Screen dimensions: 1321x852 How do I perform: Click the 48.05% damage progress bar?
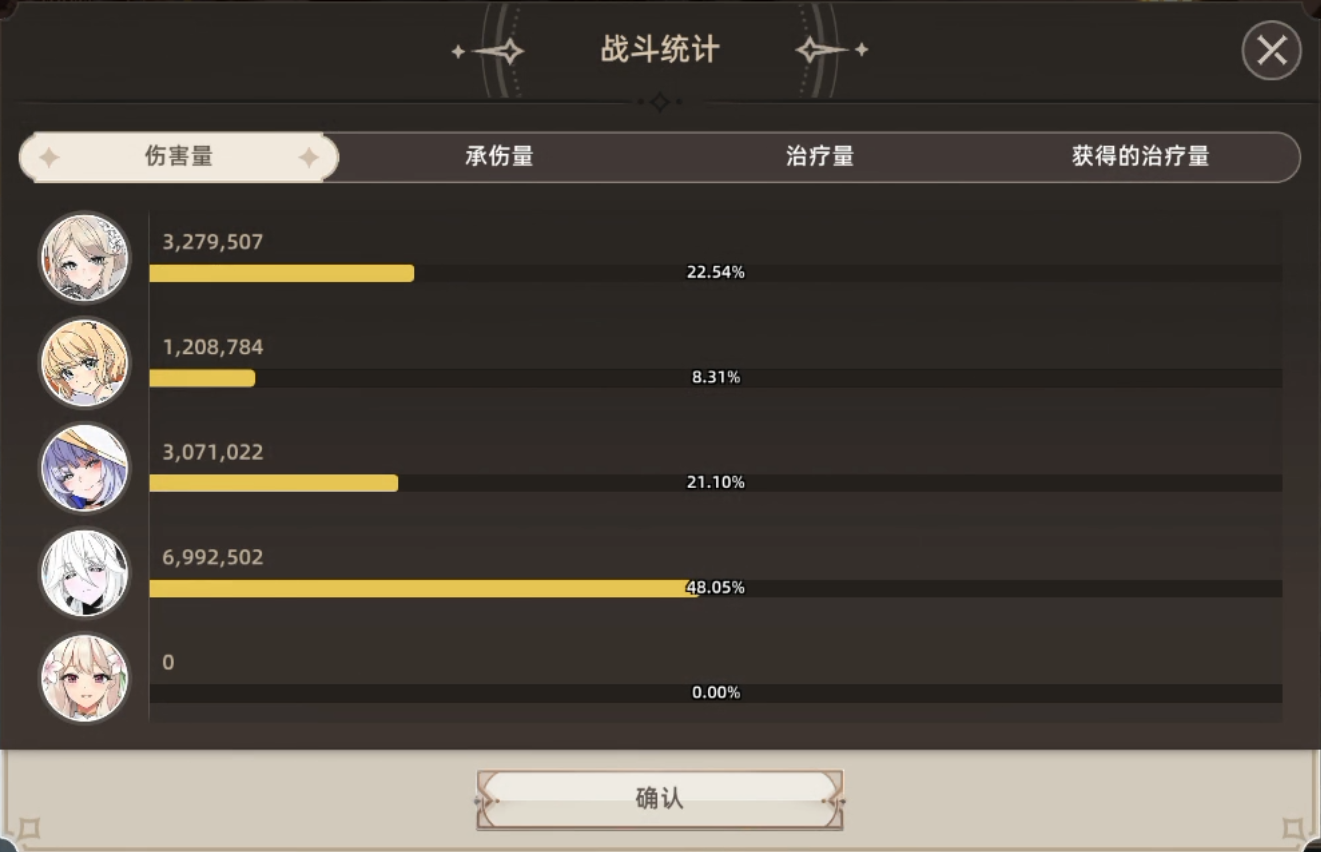click(716, 588)
